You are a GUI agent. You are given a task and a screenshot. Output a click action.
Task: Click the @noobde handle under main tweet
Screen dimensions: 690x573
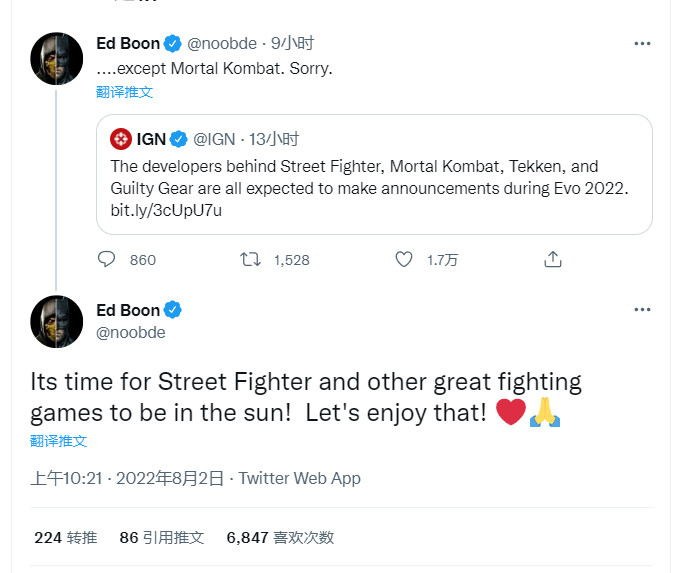pos(131,332)
